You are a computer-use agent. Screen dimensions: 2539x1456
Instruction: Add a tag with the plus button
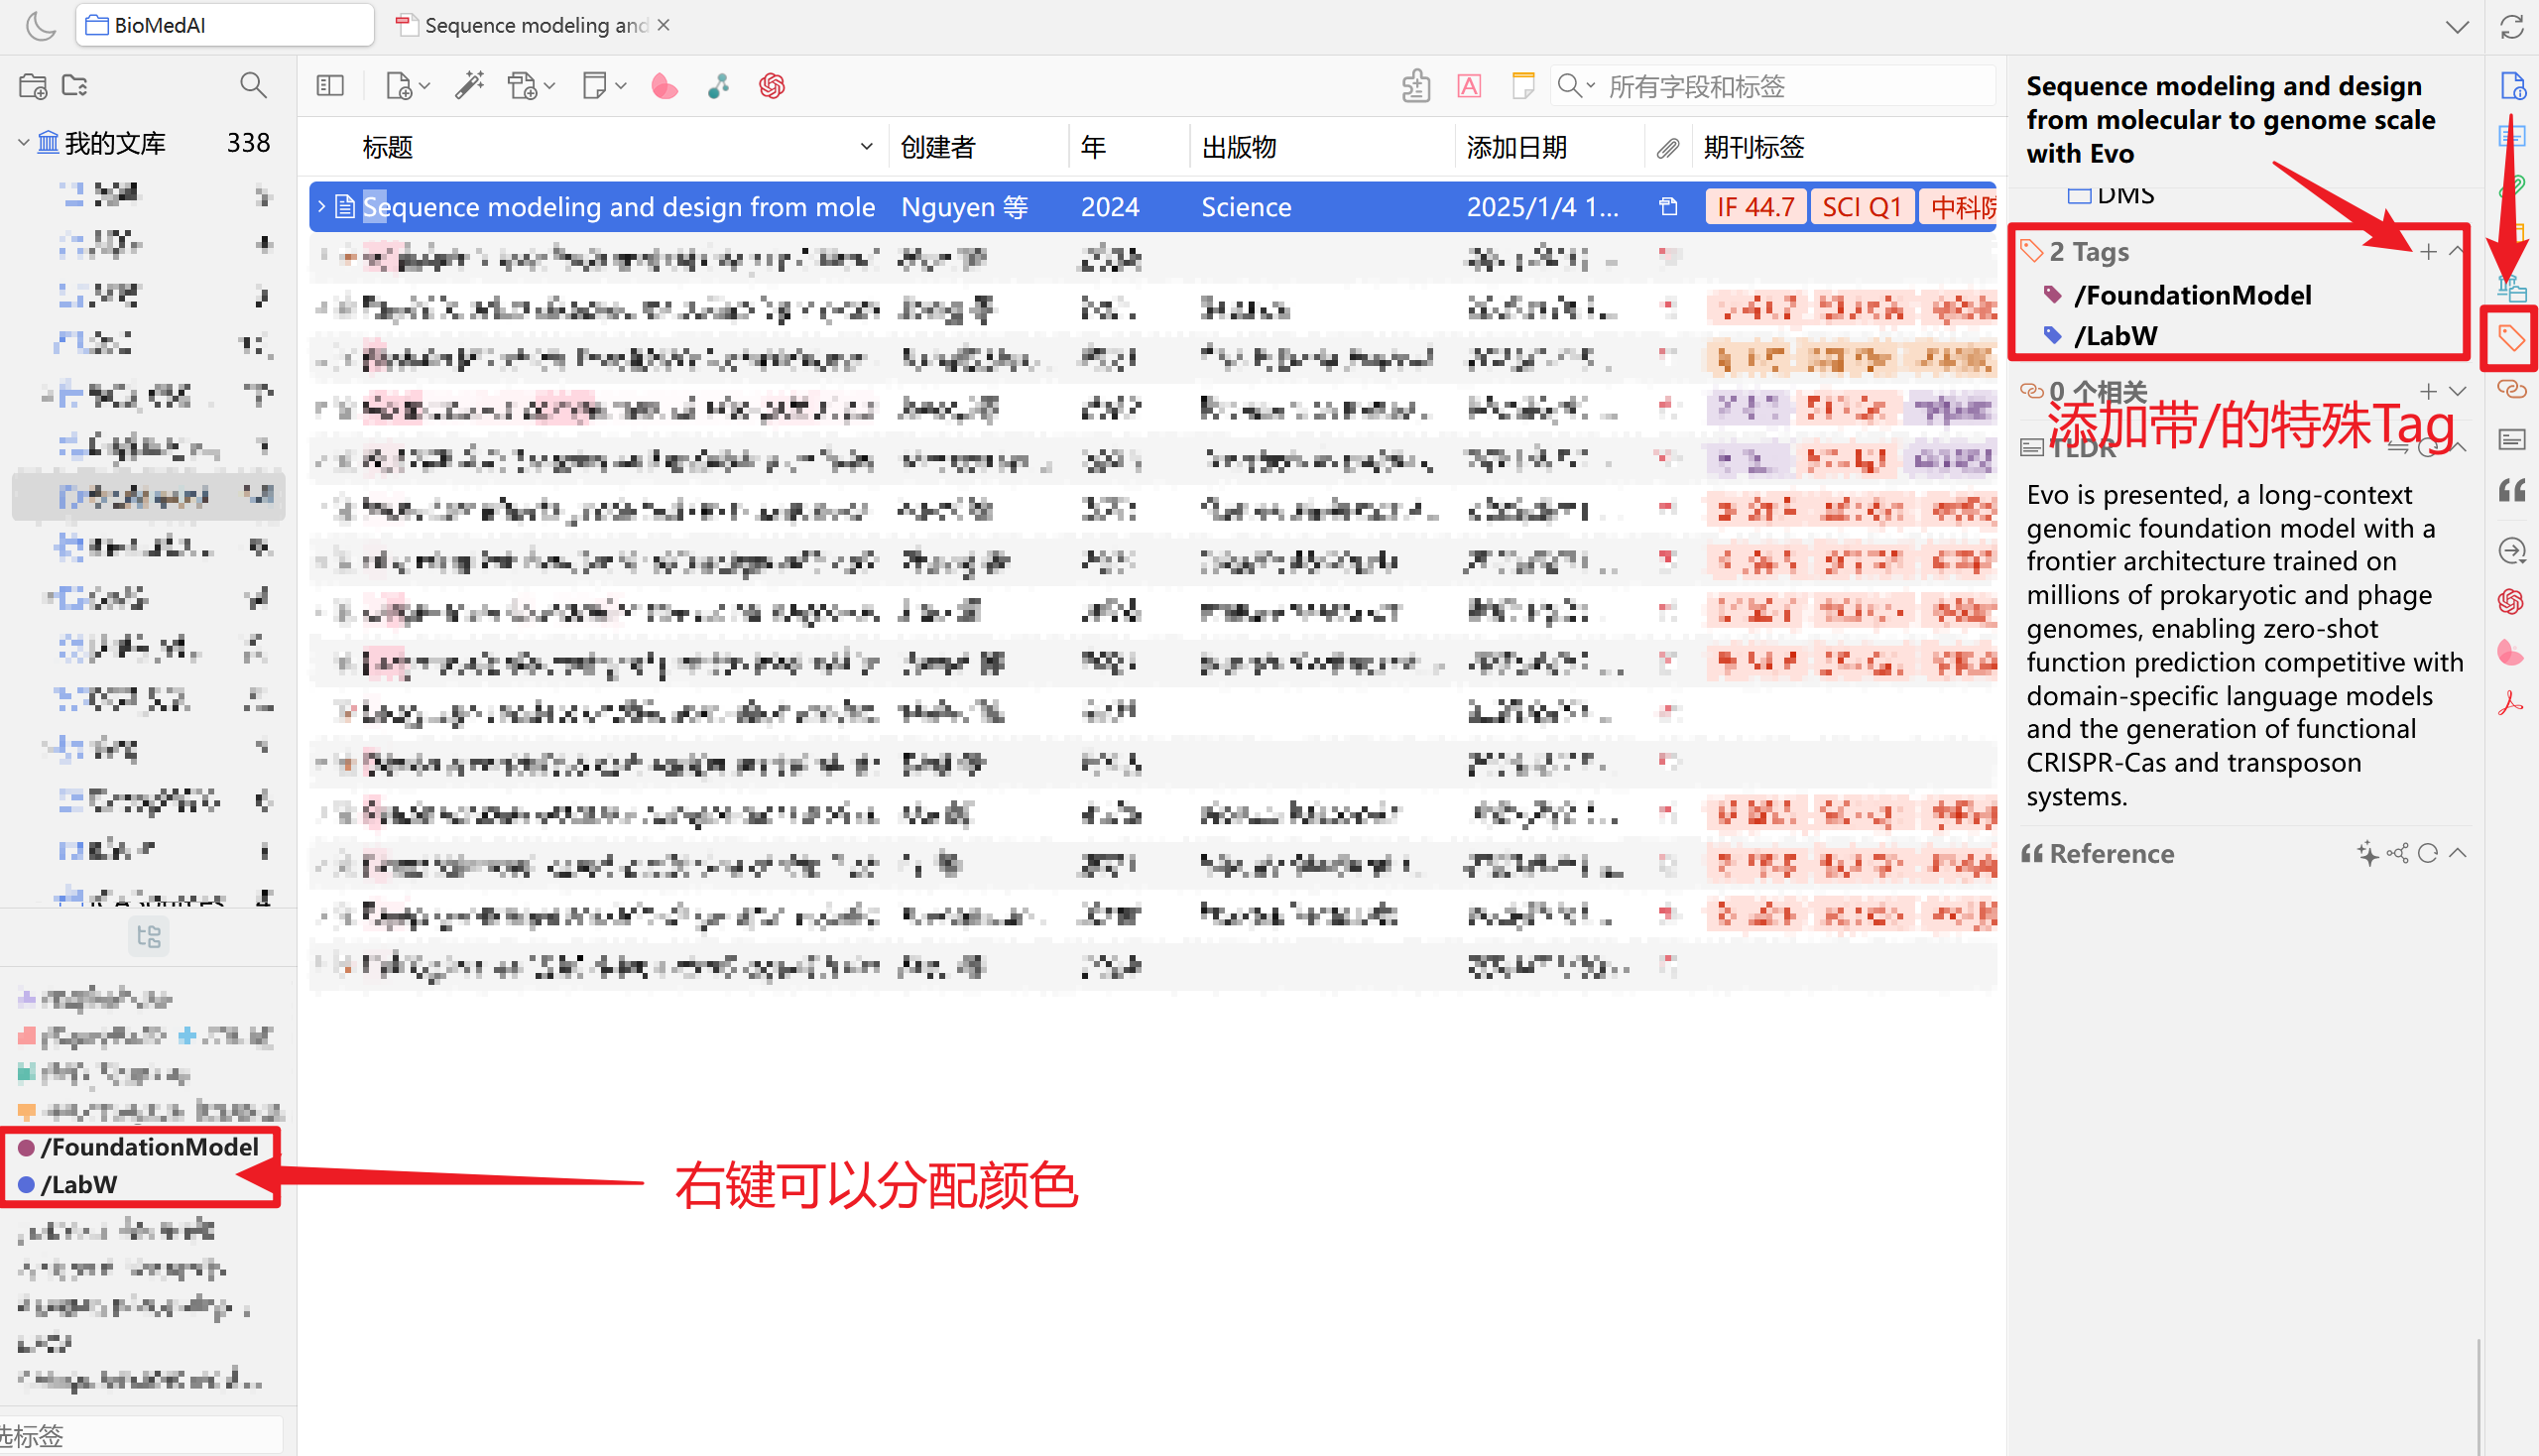tap(2428, 251)
